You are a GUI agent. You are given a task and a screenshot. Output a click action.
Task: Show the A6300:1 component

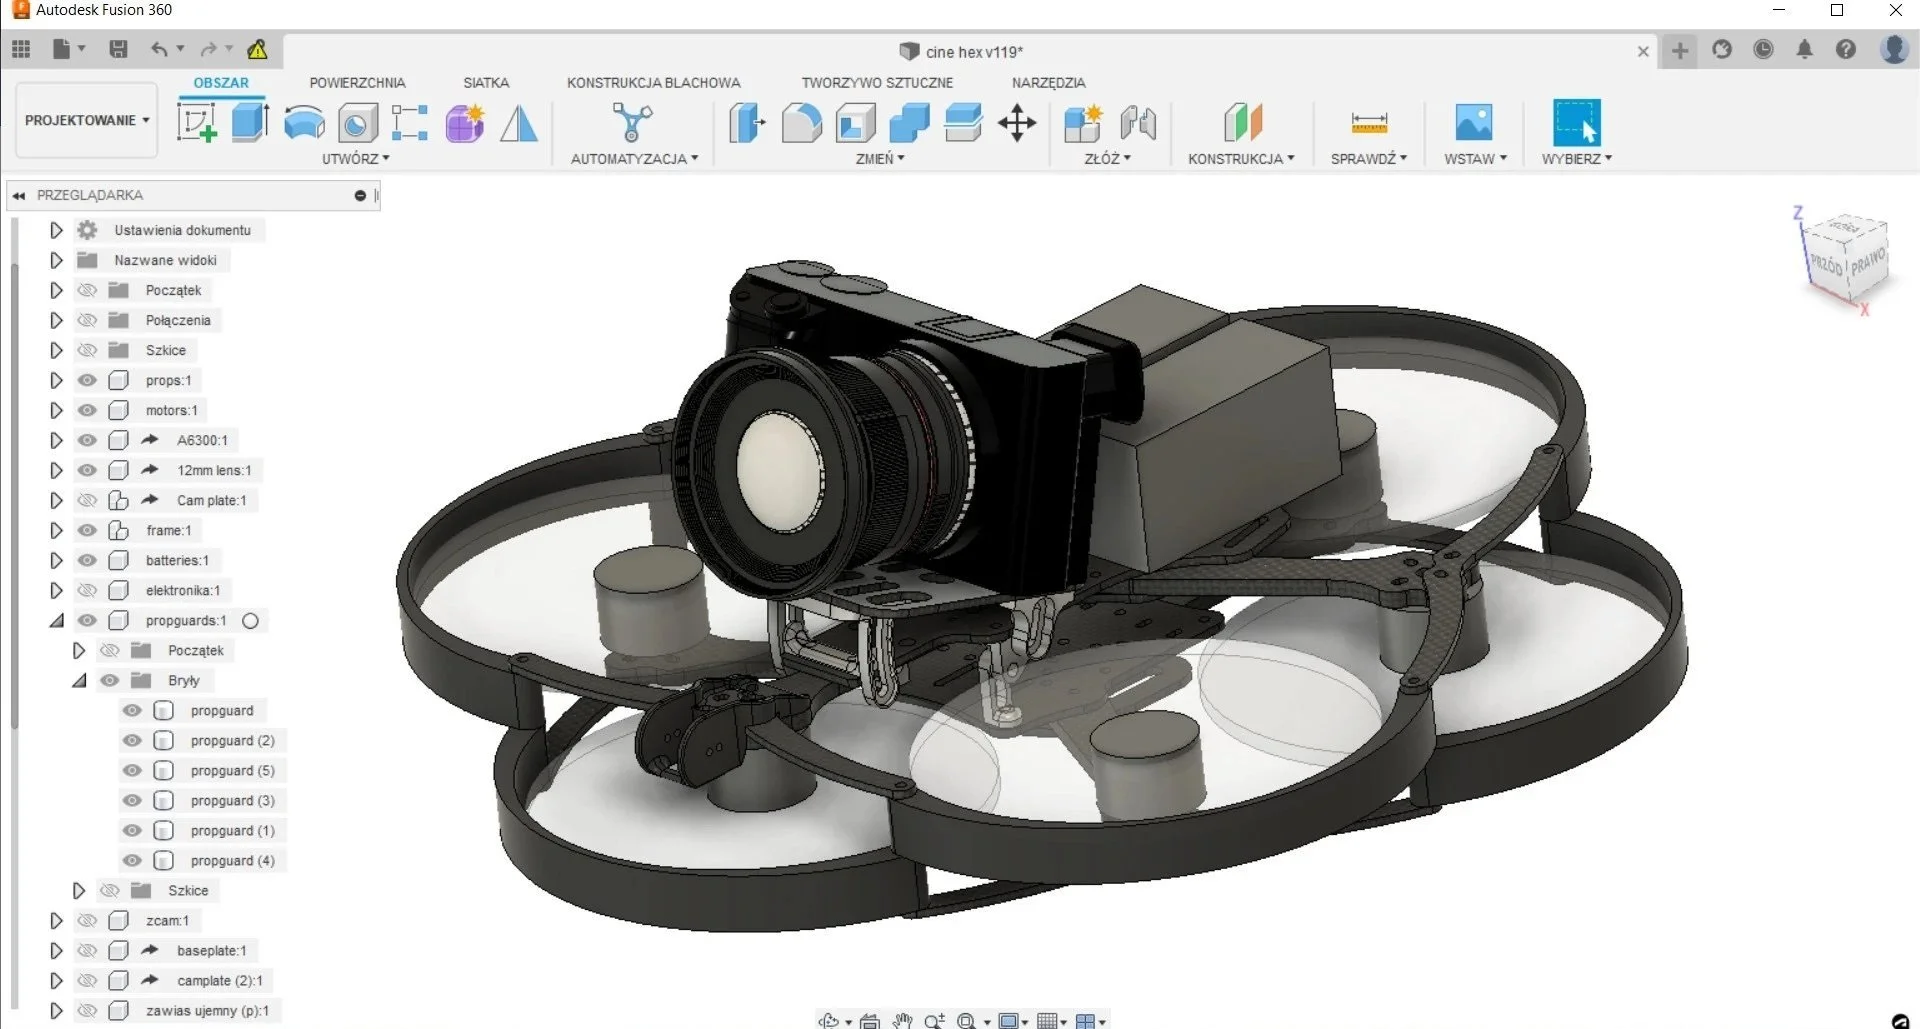point(87,440)
